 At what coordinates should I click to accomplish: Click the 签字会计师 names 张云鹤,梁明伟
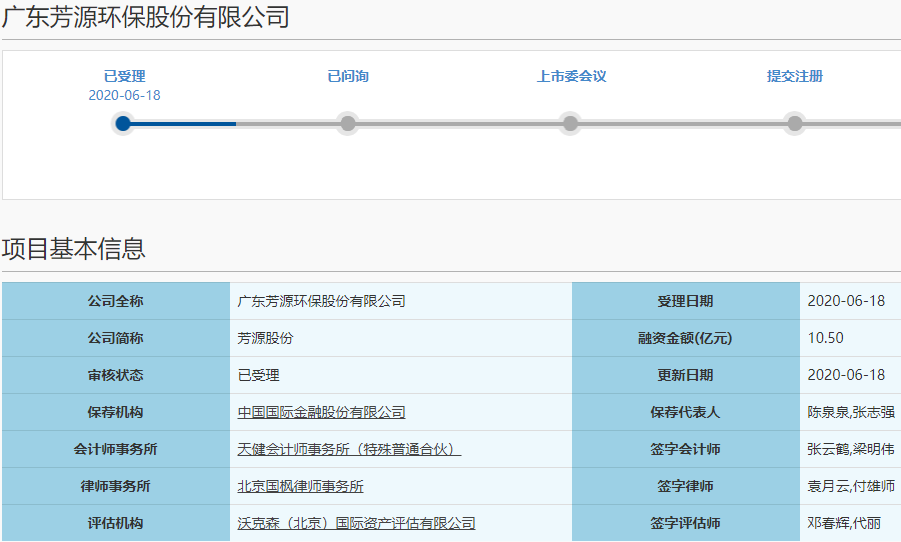coord(851,449)
